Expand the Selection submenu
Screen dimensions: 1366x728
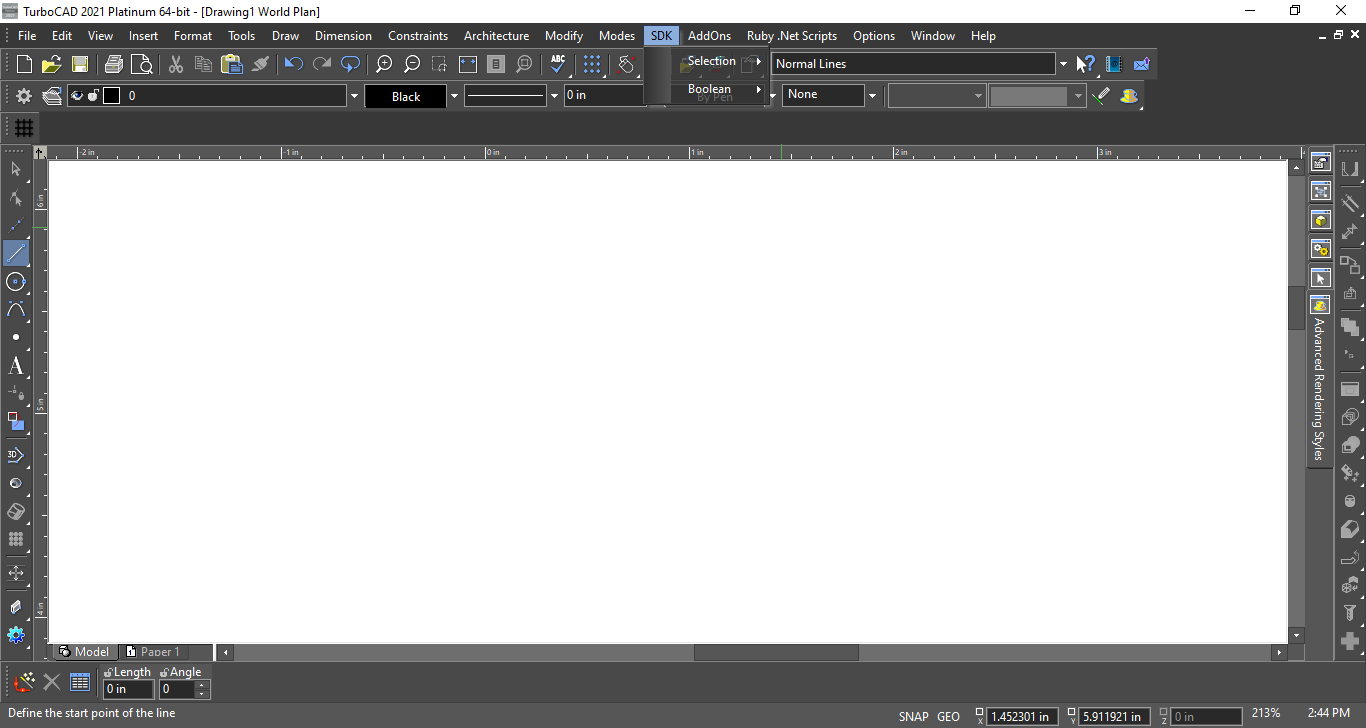tap(718, 61)
